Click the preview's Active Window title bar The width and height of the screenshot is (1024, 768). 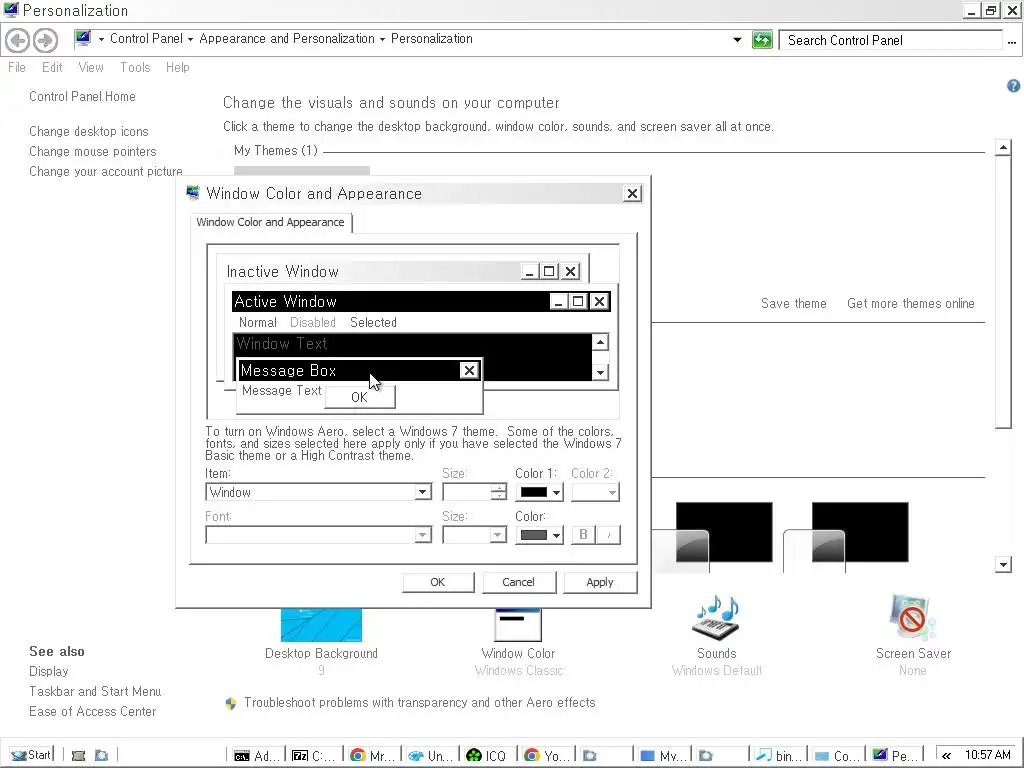pyautogui.click(x=392, y=301)
